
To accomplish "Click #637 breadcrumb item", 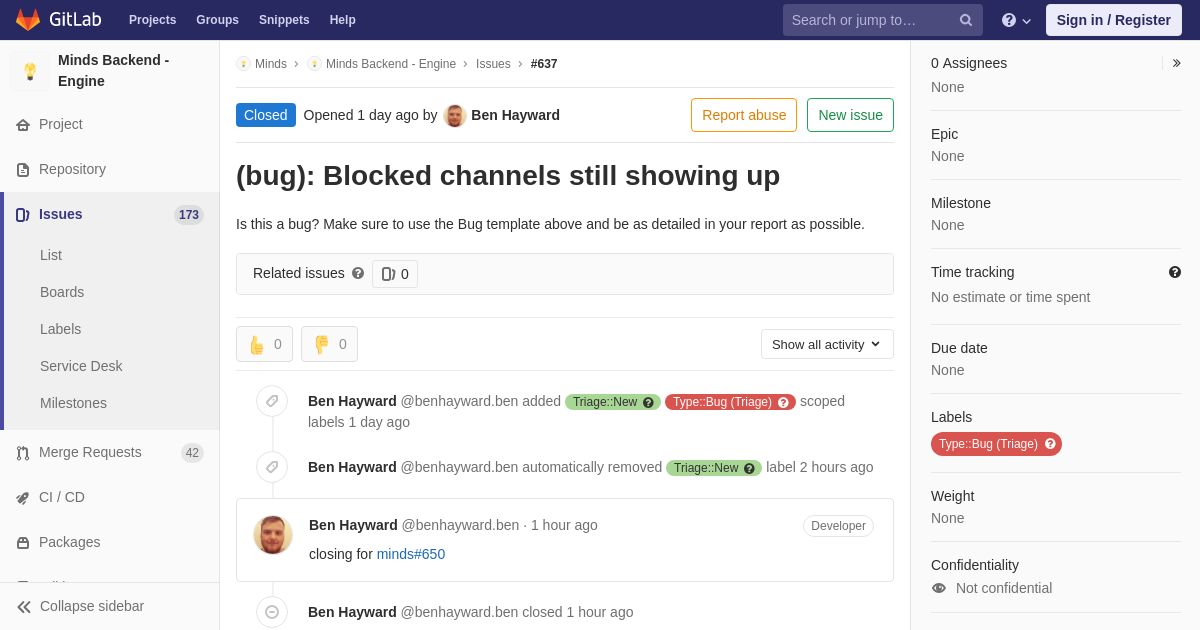I will click(544, 64).
